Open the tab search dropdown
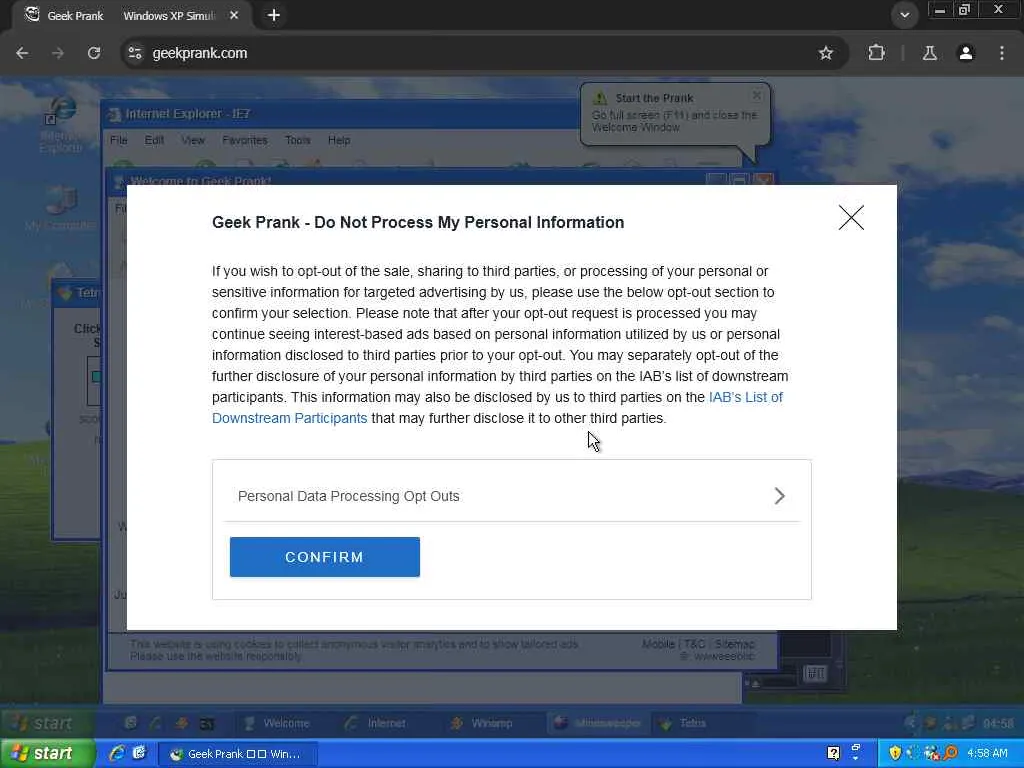Screen dimensions: 1024x768 904,15
